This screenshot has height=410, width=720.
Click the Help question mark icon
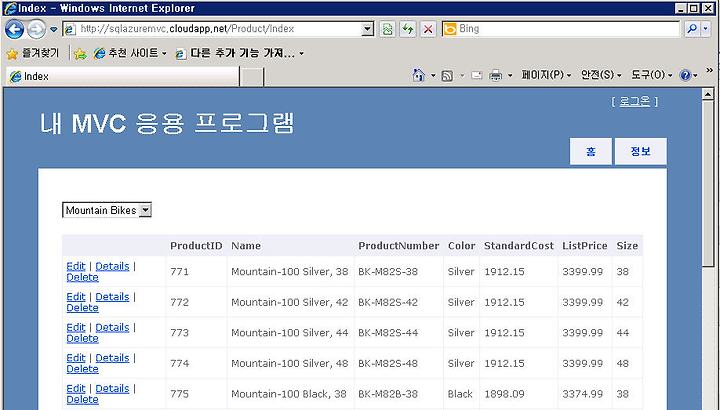tap(685, 75)
